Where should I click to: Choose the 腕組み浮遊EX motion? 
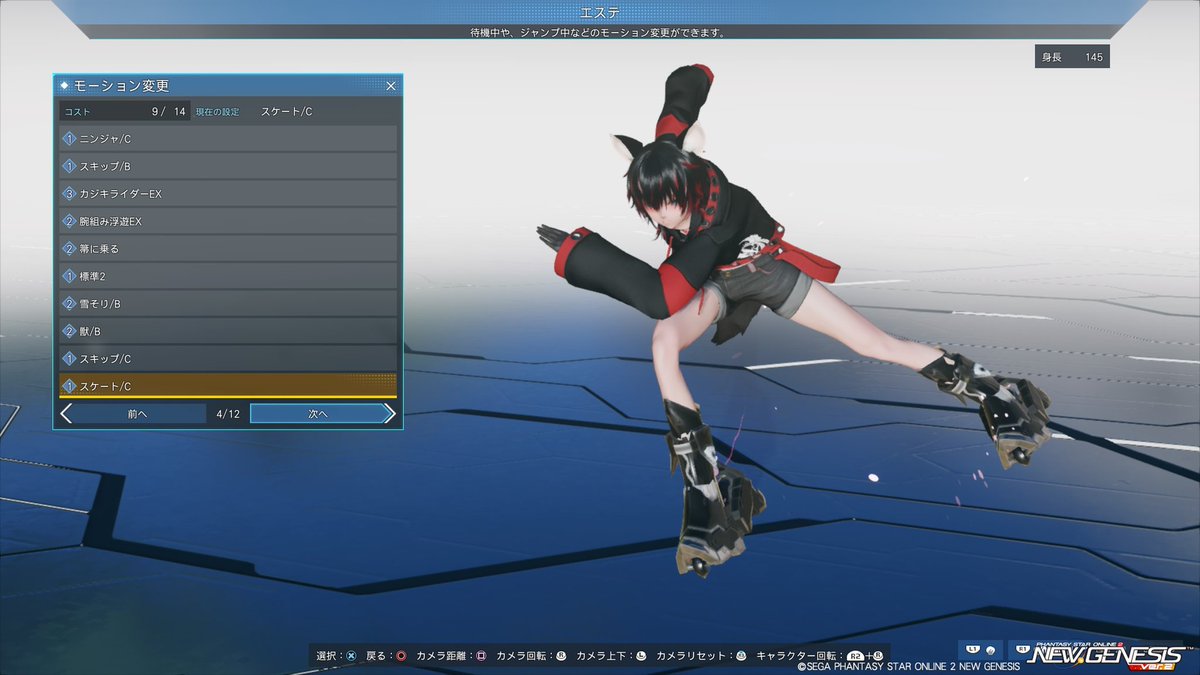coord(228,221)
